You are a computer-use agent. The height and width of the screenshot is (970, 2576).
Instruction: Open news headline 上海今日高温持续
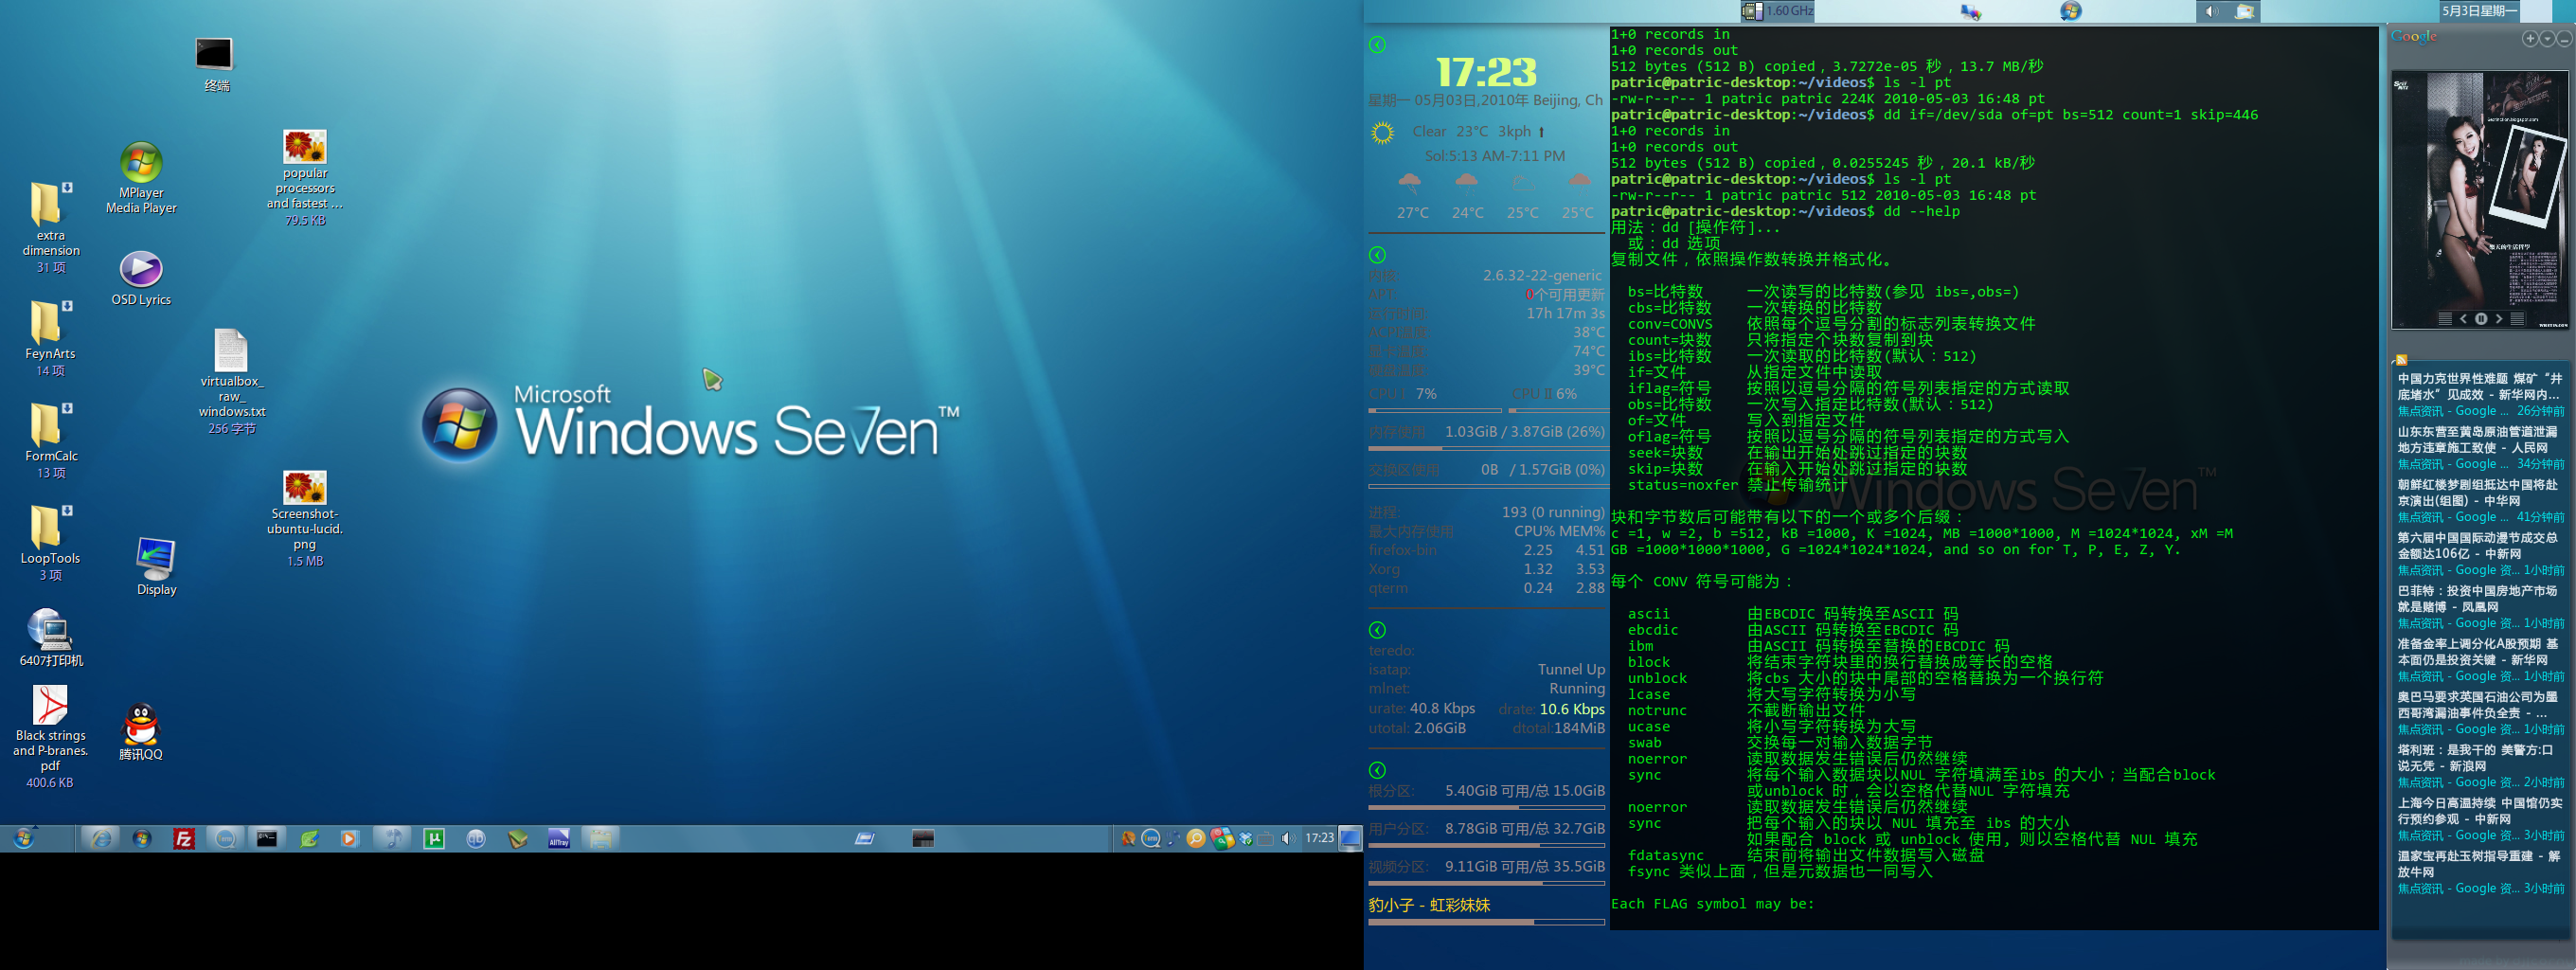(2480, 811)
